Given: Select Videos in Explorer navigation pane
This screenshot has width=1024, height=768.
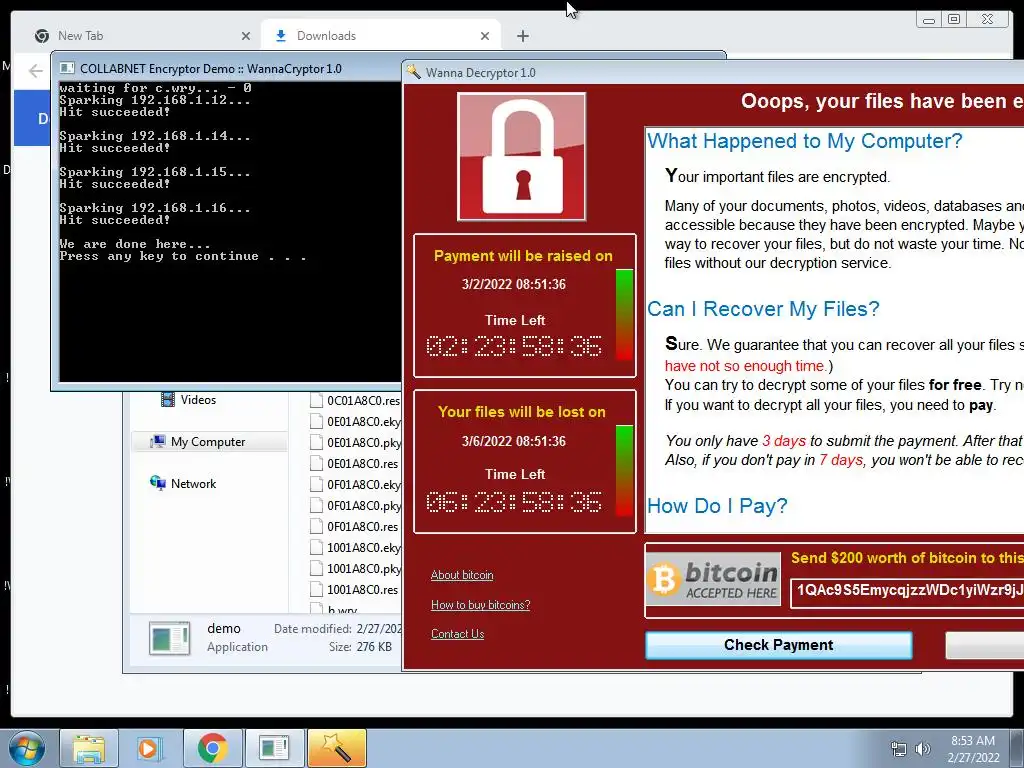Looking at the screenshot, I should click(198, 400).
